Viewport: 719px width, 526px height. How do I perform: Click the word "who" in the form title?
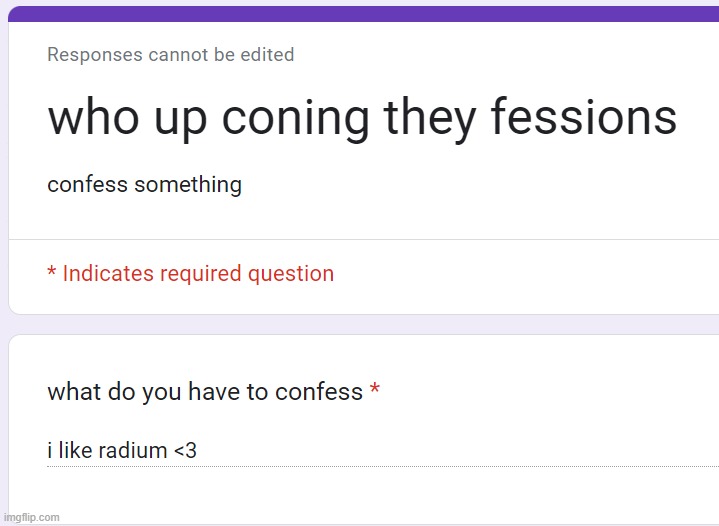point(94,117)
